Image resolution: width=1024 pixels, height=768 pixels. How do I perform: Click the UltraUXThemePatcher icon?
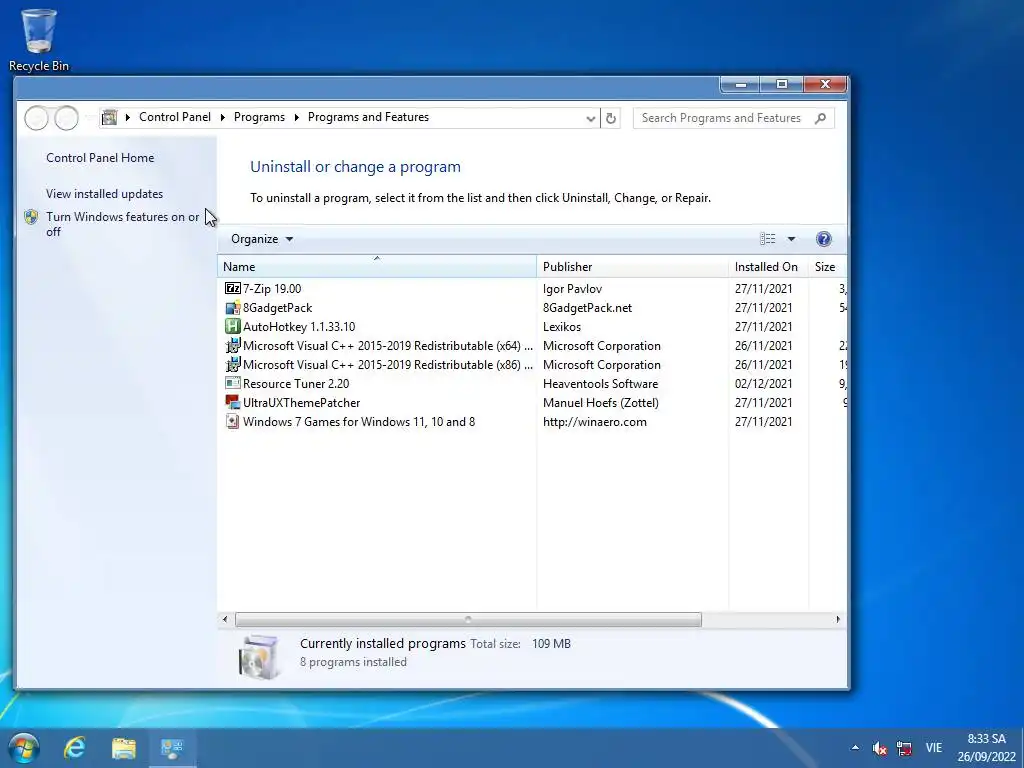pyautogui.click(x=232, y=402)
